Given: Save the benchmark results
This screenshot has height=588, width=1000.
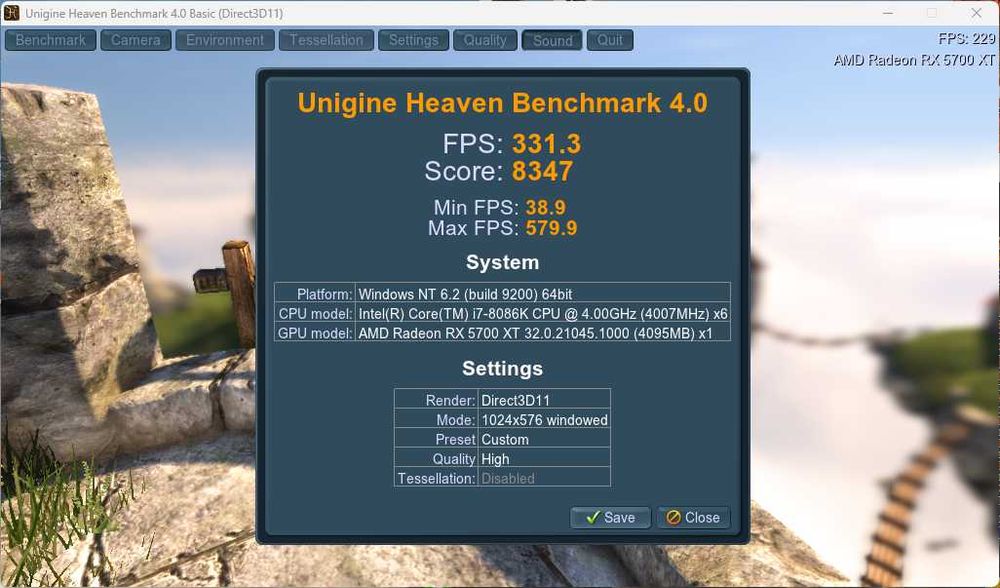Looking at the screenshot, I should 610,517.
